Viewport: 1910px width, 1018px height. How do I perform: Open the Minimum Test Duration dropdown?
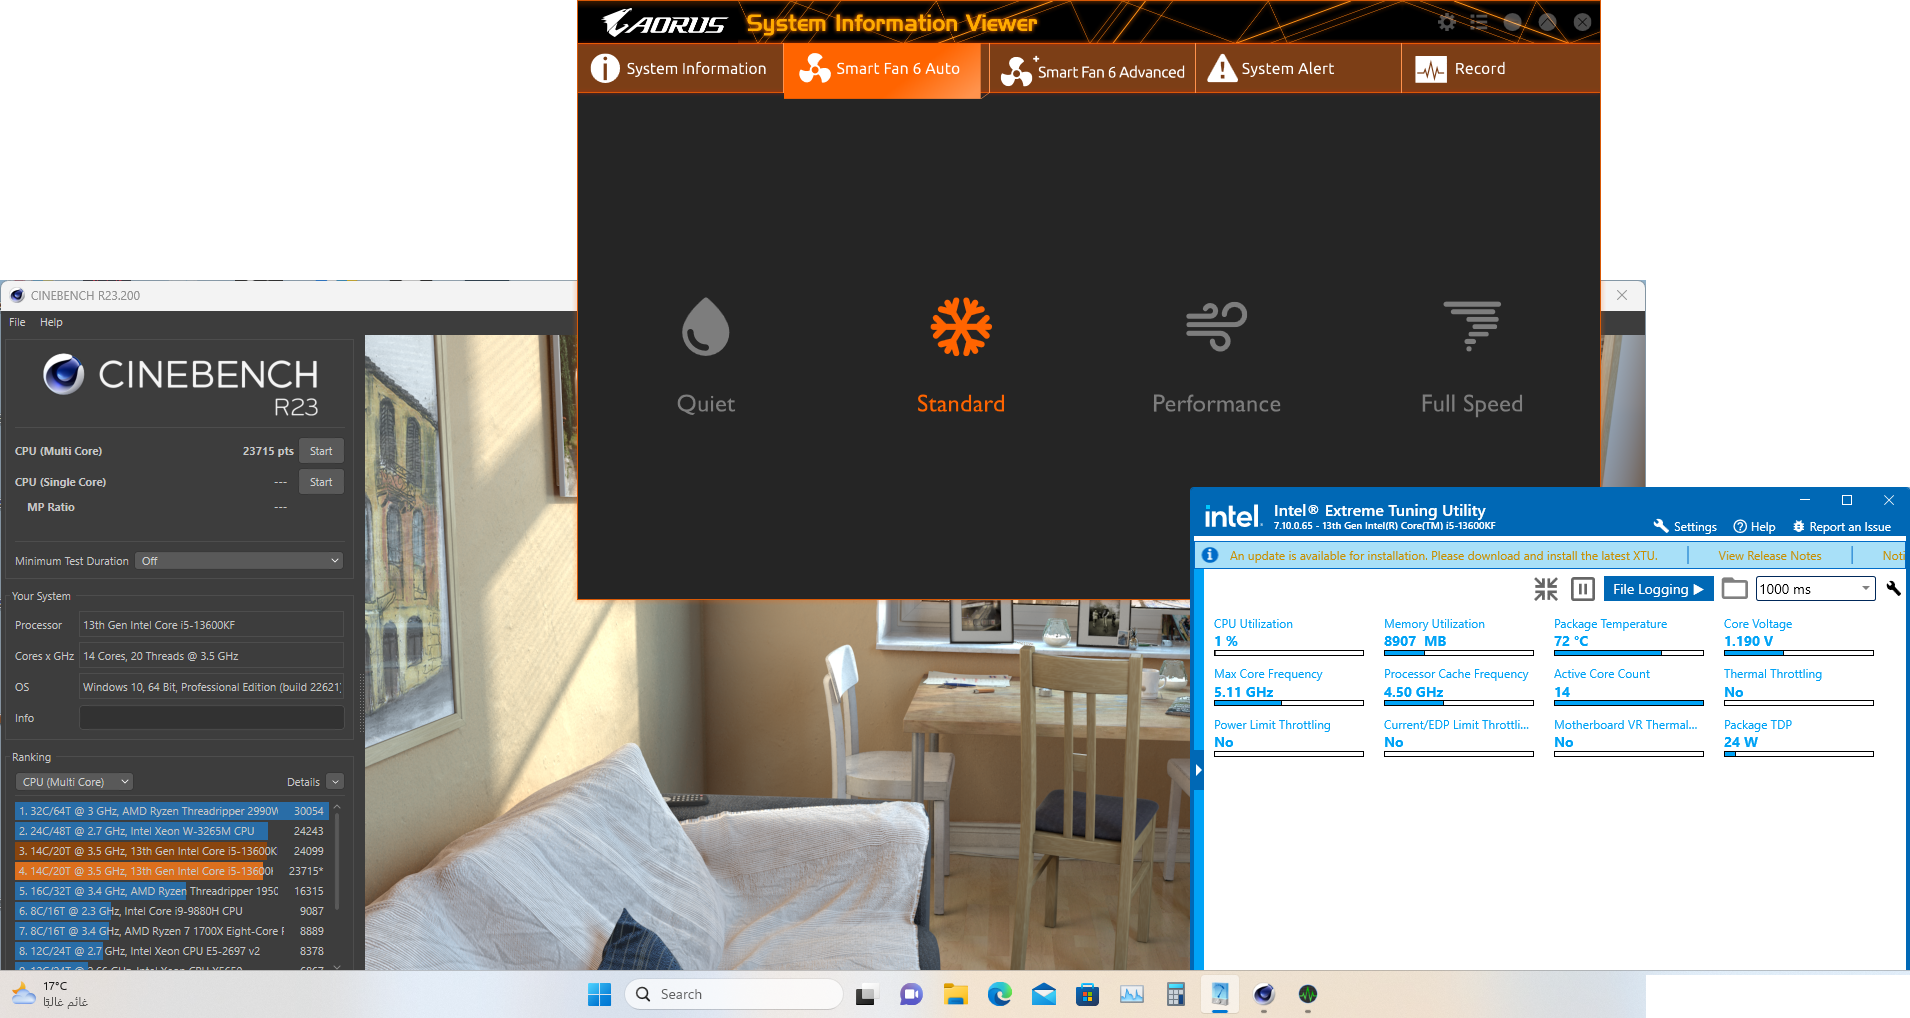[x=240, y=561]
